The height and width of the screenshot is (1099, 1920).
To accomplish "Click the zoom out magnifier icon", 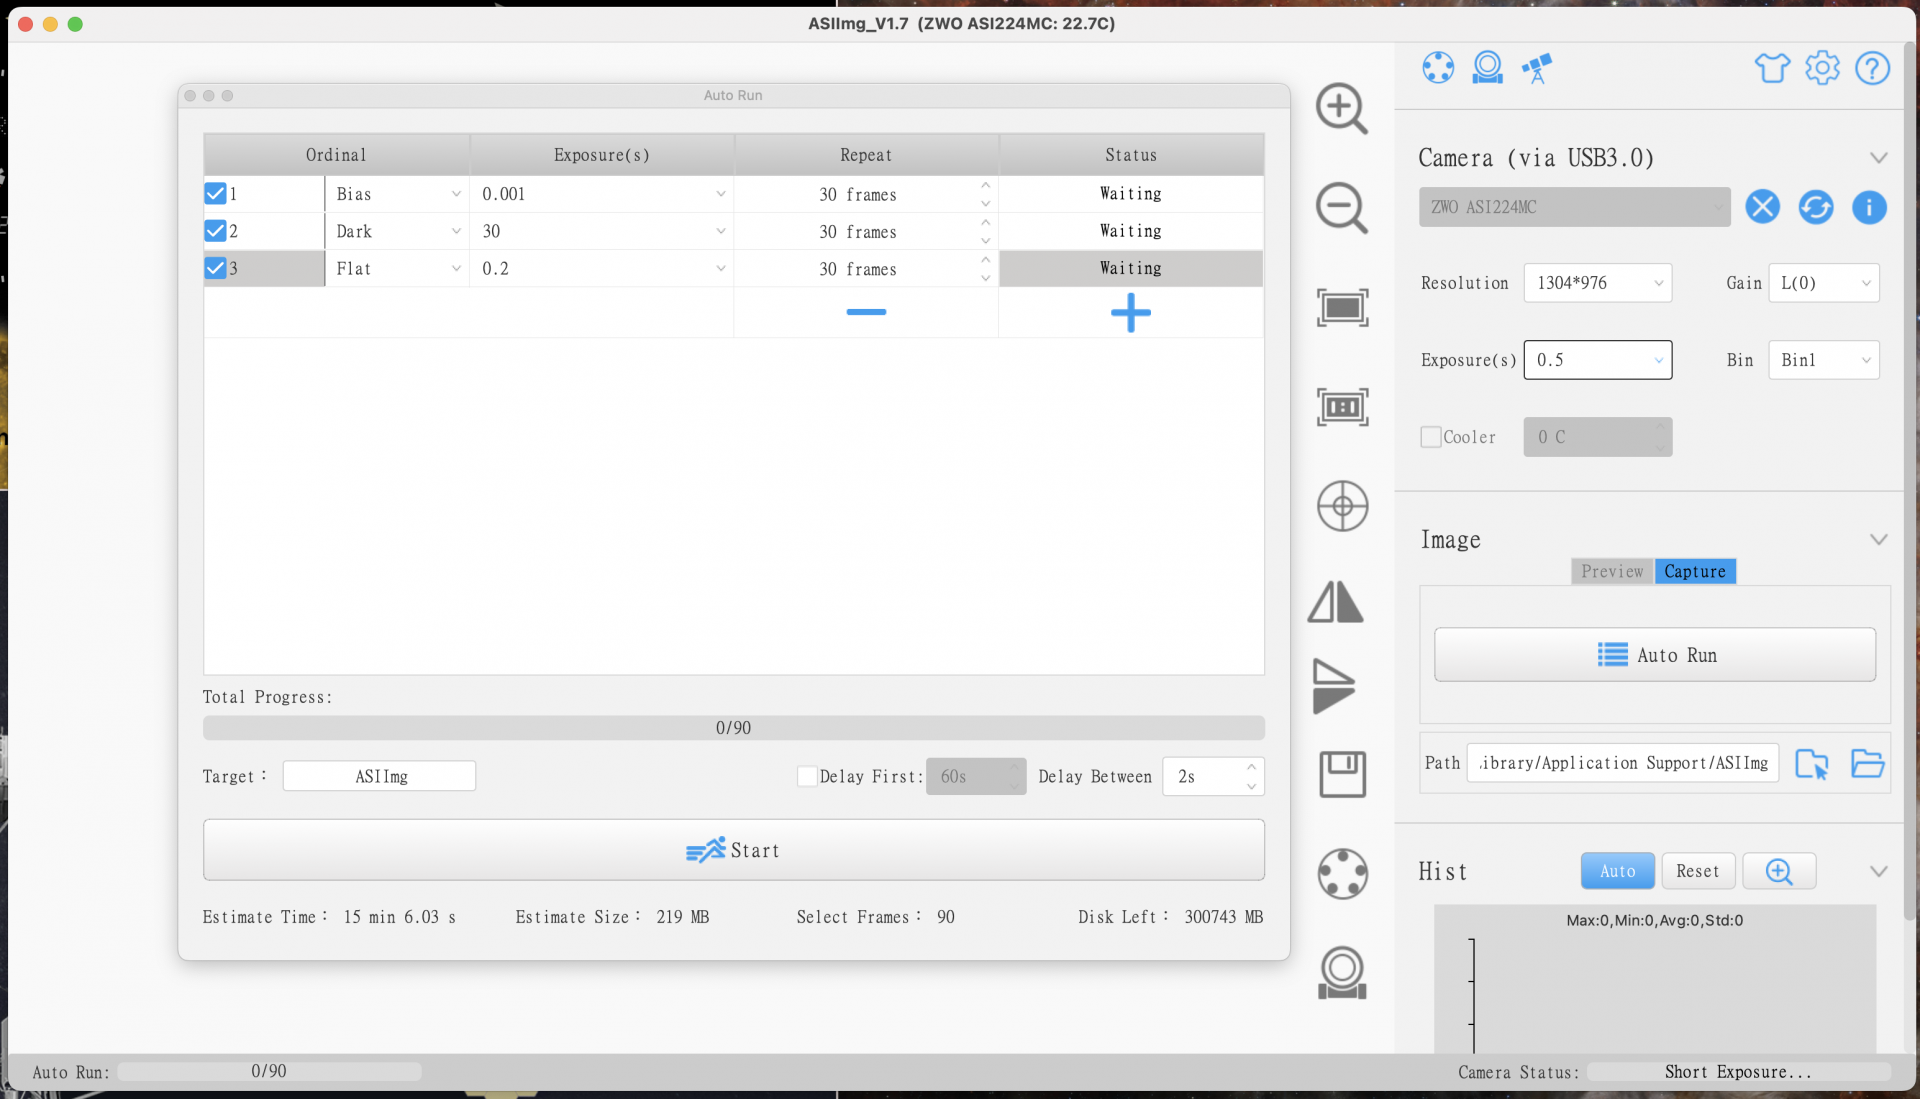I will tap(1341, 208).
